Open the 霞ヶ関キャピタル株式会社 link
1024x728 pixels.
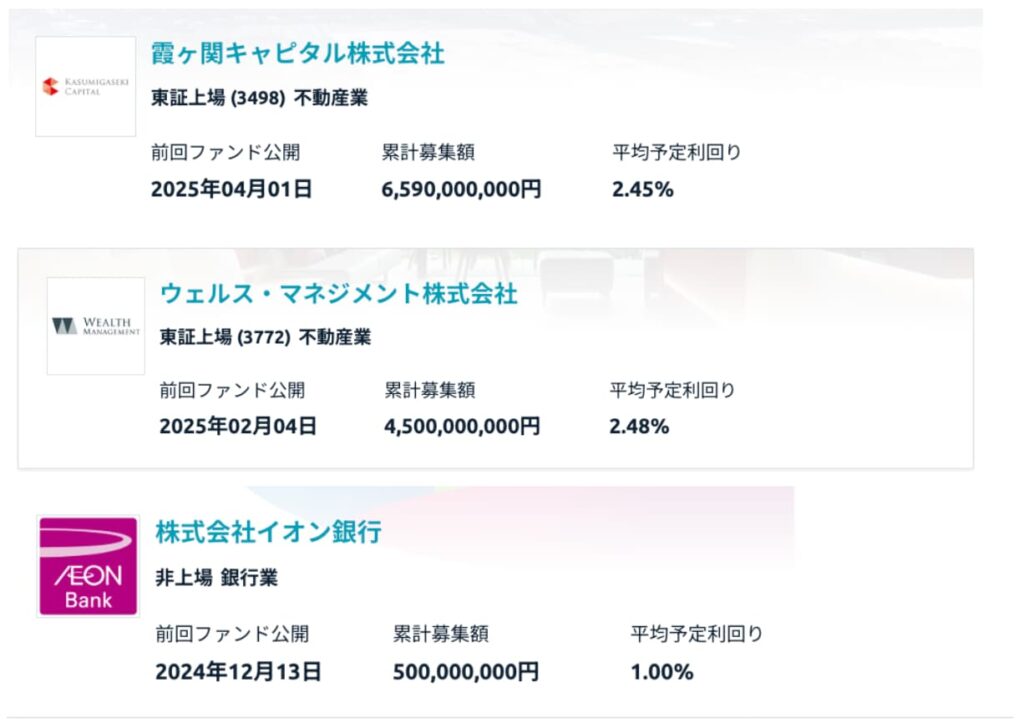click(x=297, y=54)
